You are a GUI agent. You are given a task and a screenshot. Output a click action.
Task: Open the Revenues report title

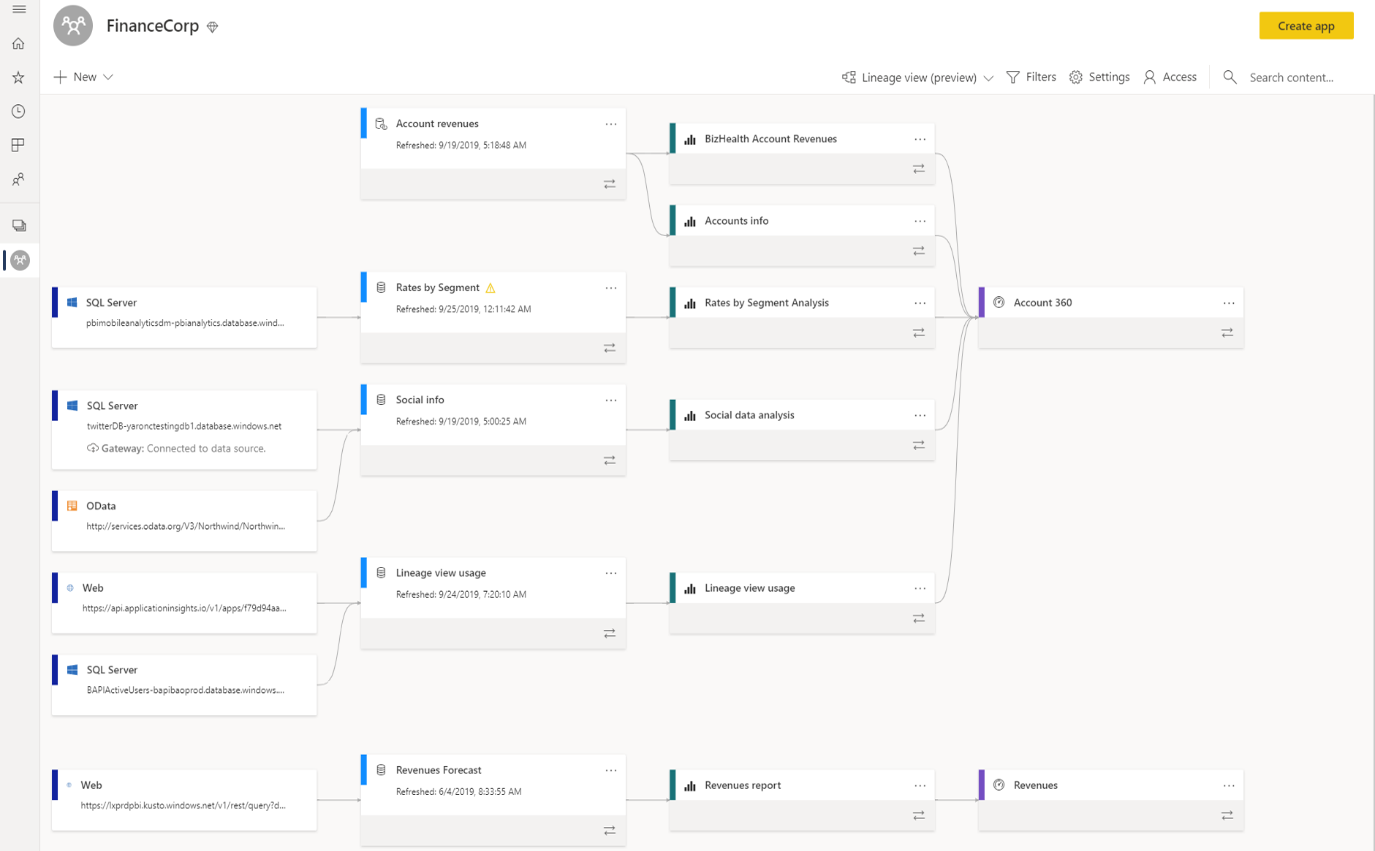(x=742, y=785)
